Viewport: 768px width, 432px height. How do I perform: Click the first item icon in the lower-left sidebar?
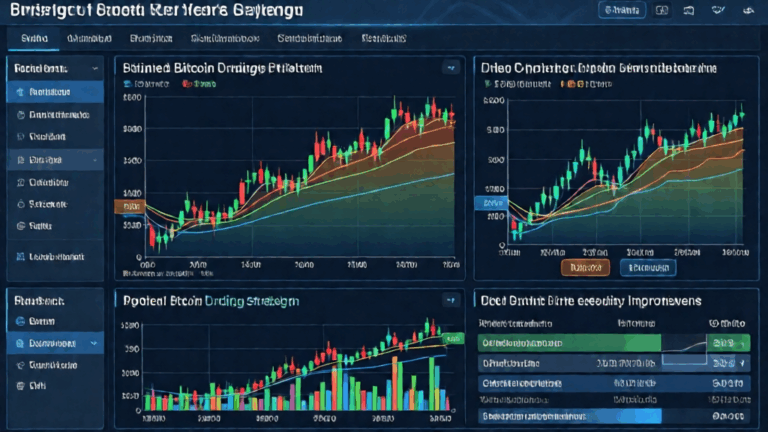20,321
